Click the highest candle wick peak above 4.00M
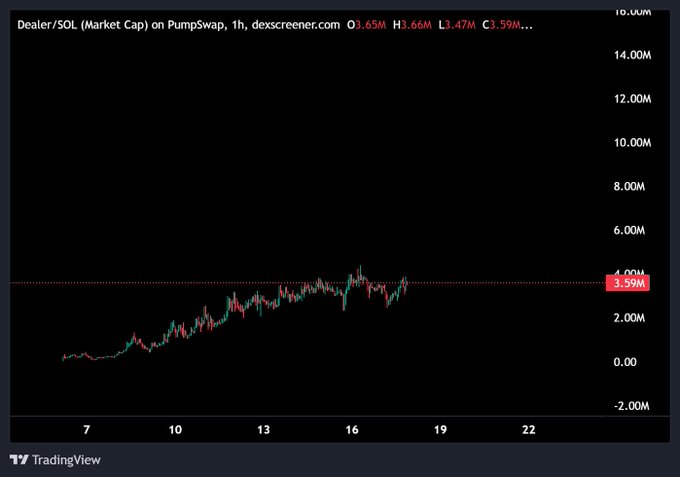This screenshot has height=477, width=680. point(360,268)
